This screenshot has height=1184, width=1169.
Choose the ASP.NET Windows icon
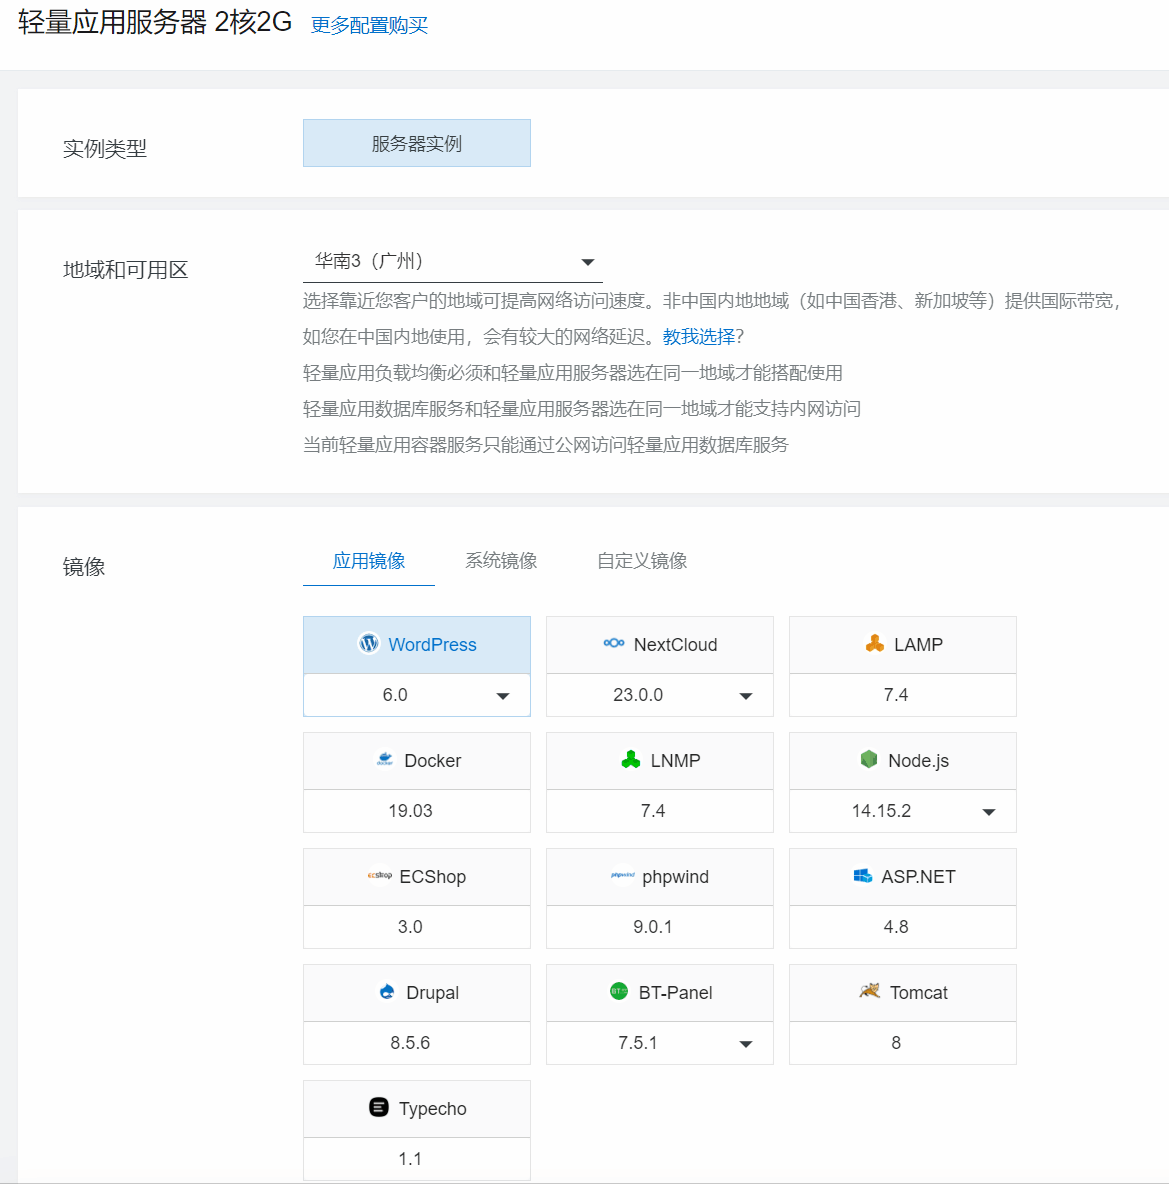pos(863,876)
